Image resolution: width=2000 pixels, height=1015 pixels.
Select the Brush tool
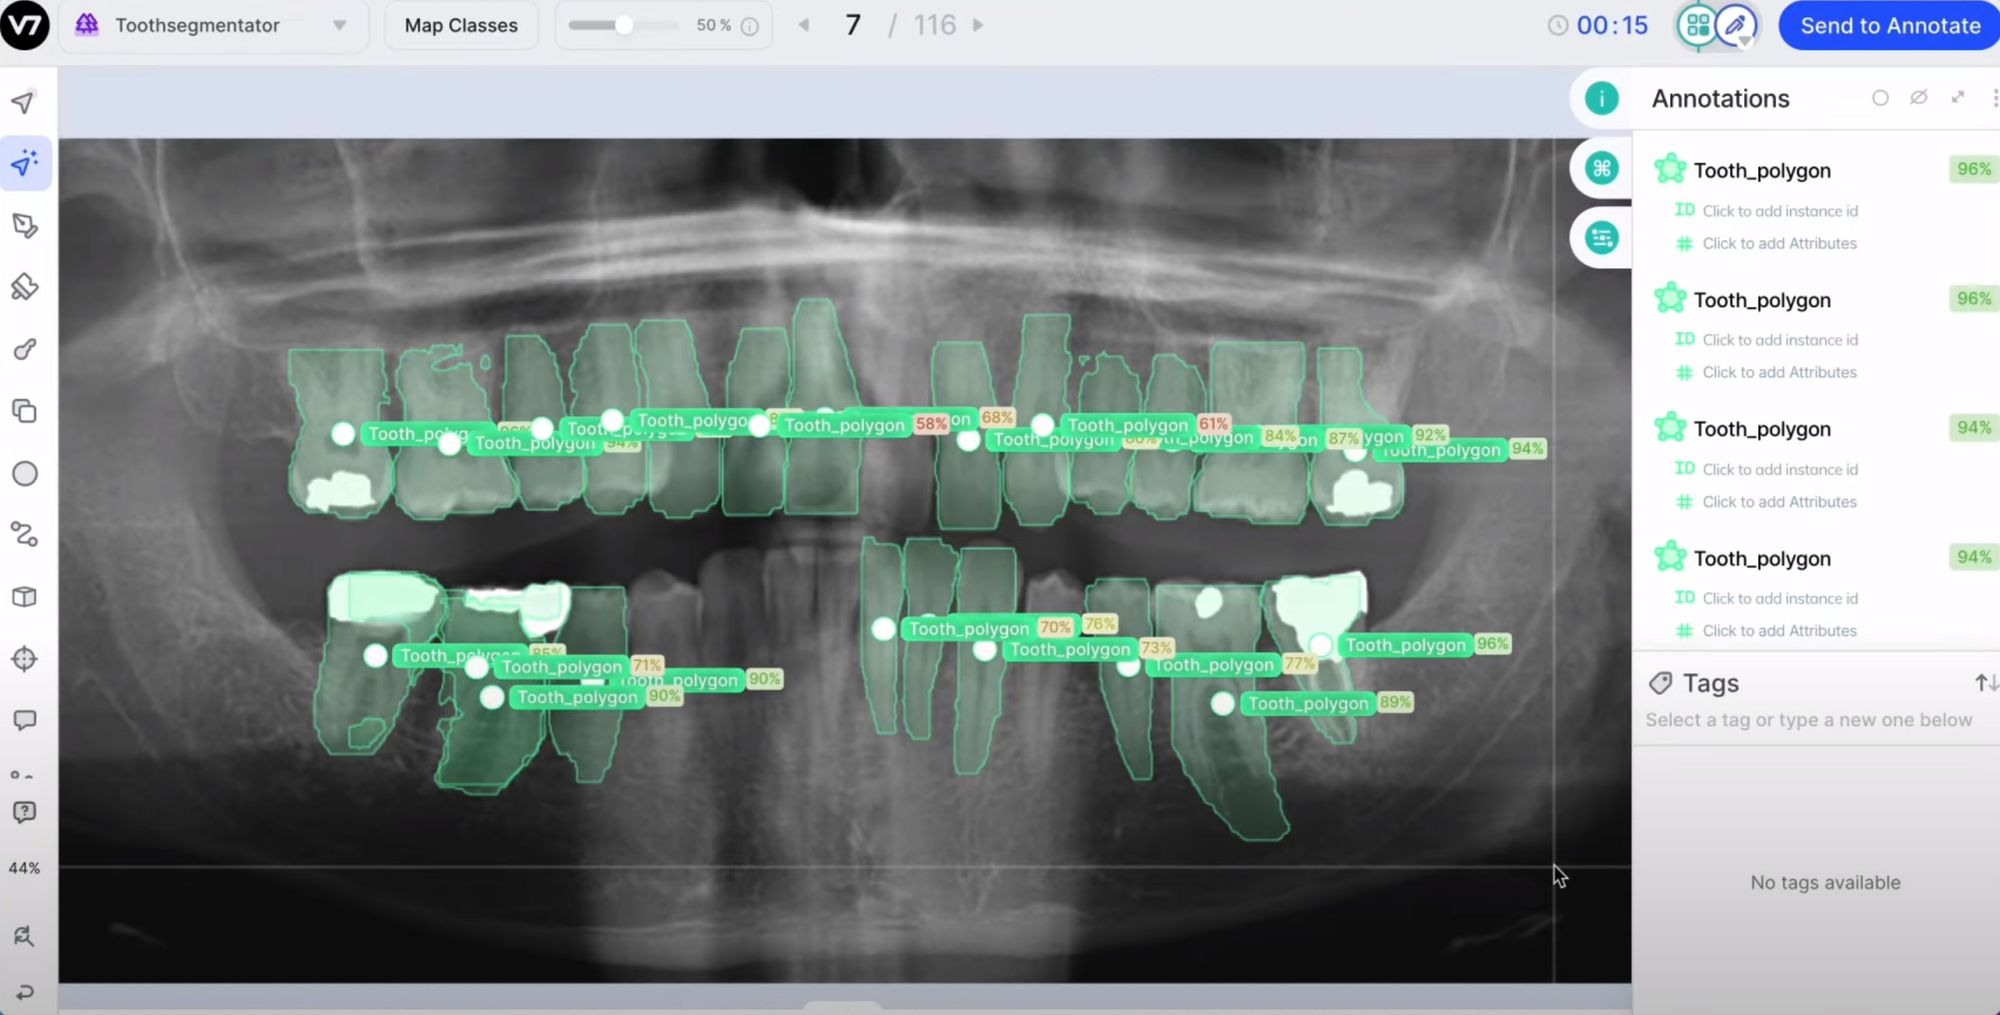(25, 349)
